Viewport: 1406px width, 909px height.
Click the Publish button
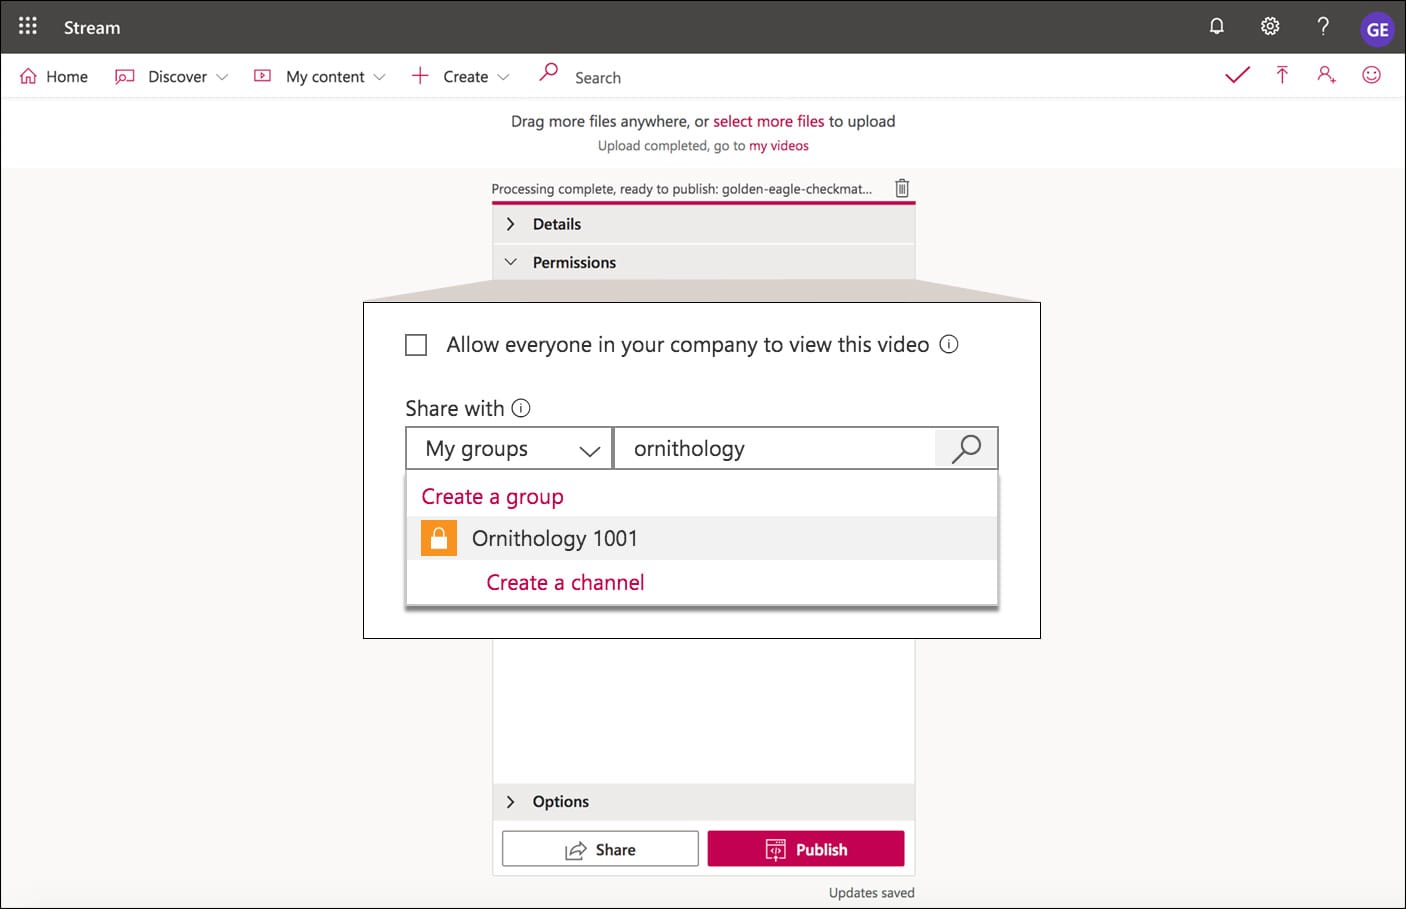pyautogui.click(x=806, y=849)
